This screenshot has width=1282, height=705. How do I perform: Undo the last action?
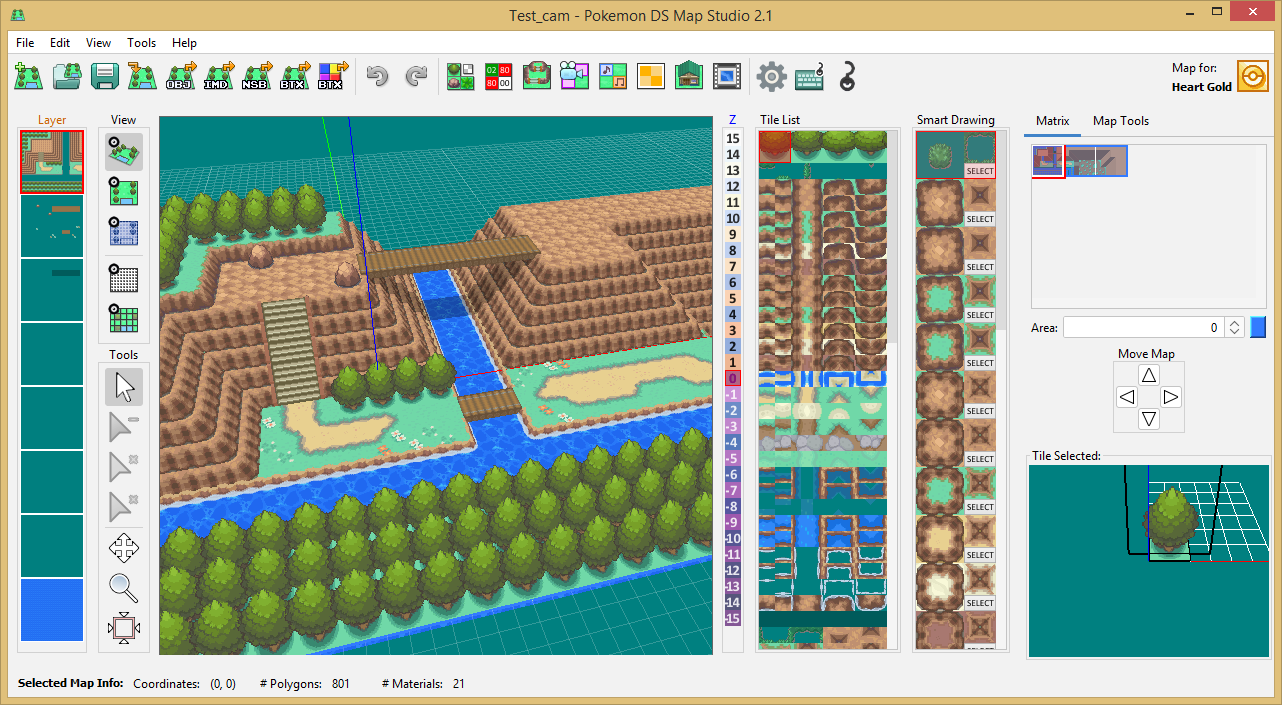(377, 76)
